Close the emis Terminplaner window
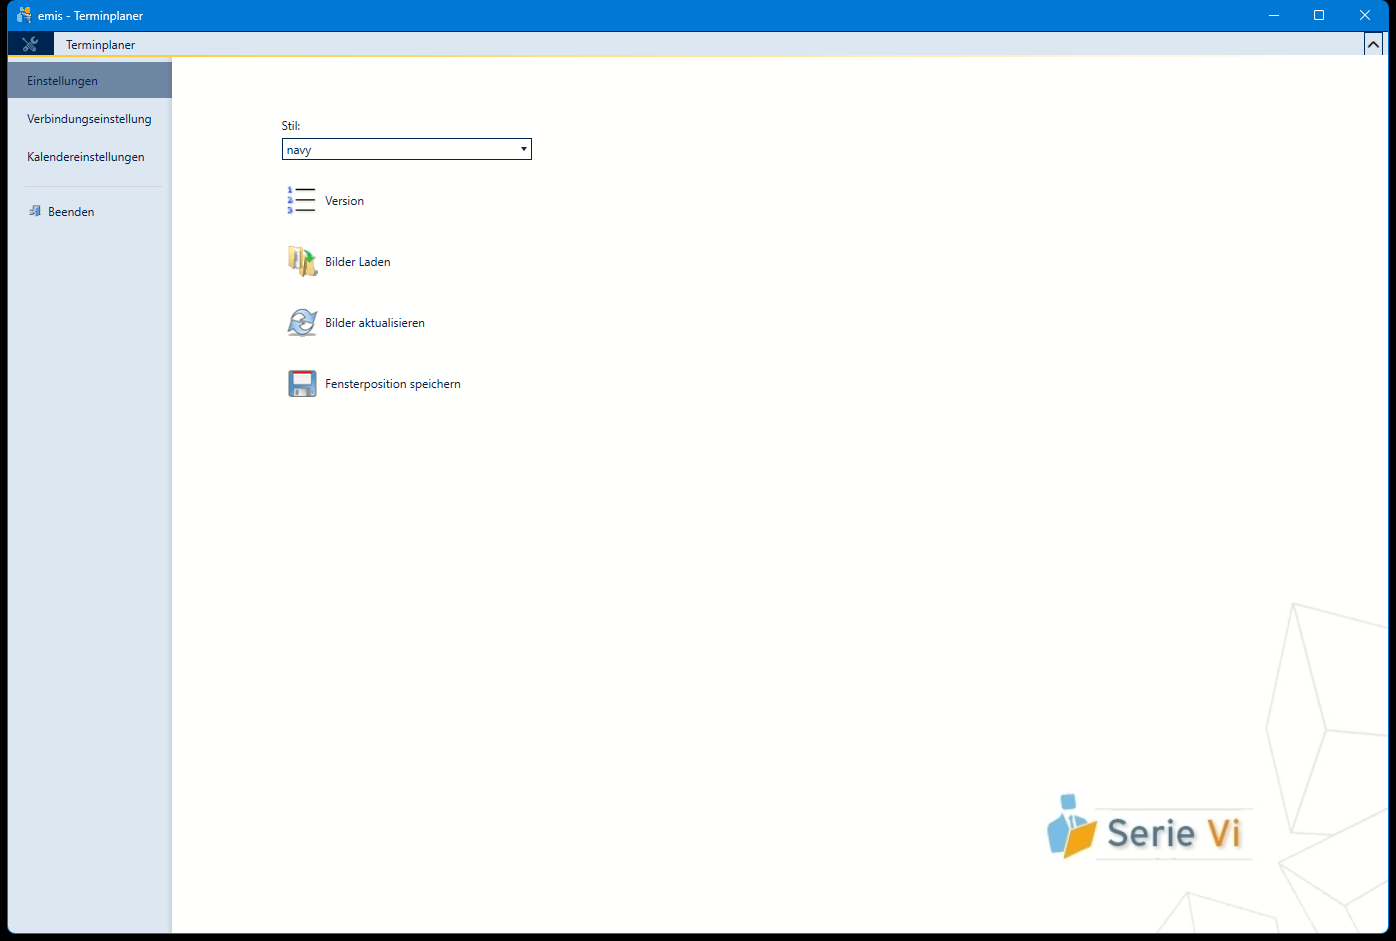This screenshot has height=941, width=1396. (x=1365, y=15)
